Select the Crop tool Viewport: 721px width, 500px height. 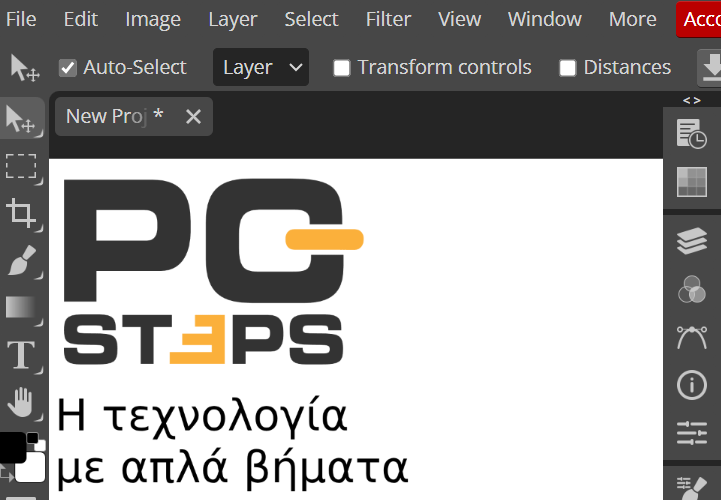[22, 213]
